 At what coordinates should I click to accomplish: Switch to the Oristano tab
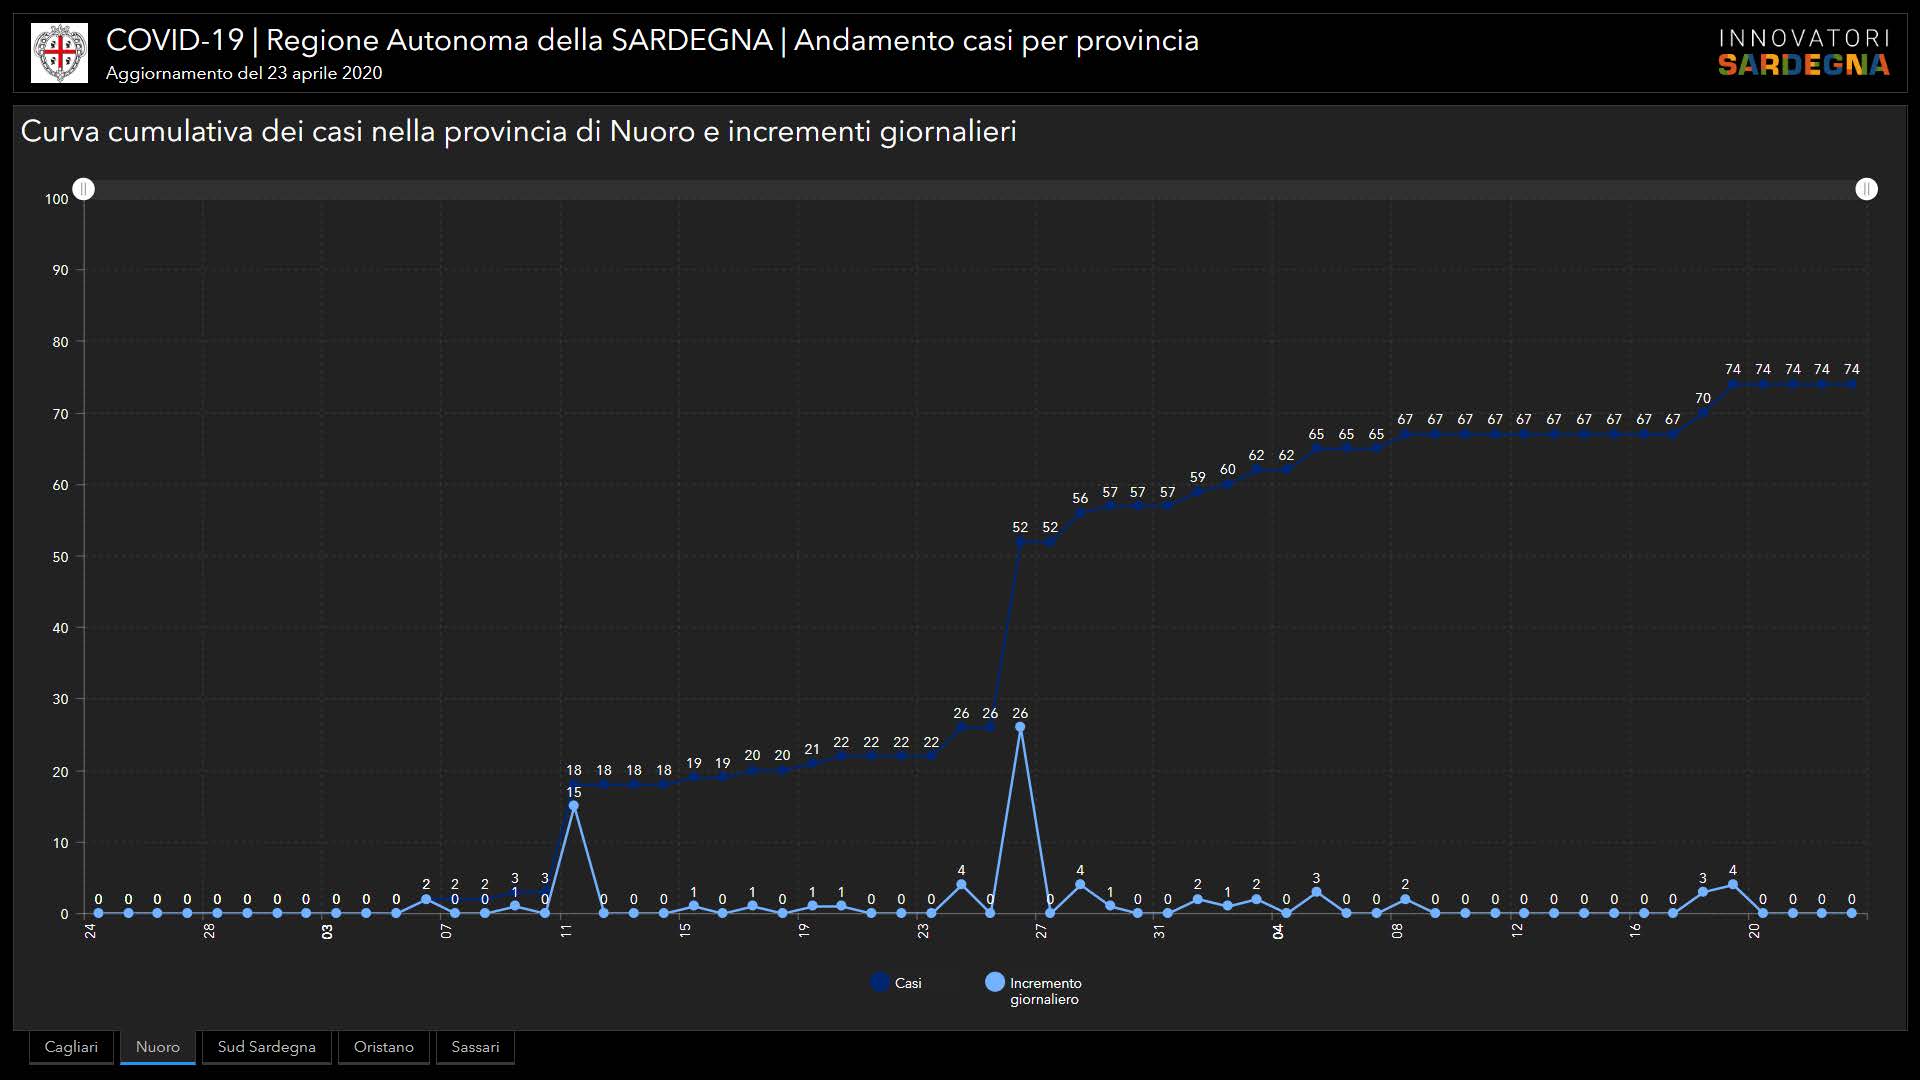click(x=383, y=1047)
